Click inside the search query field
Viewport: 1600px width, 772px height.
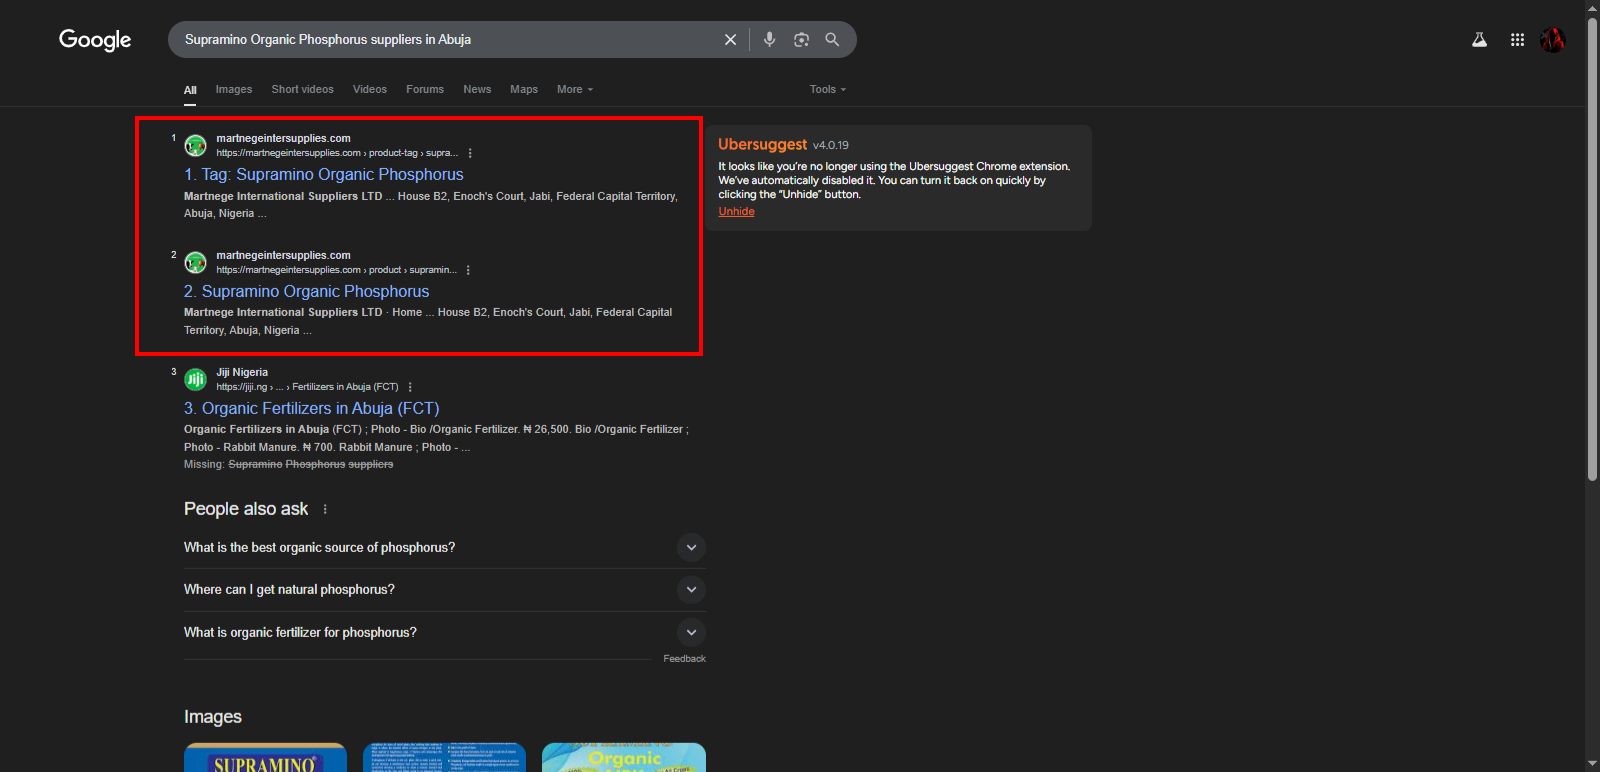pyautogui.click(x=445, y=40)
